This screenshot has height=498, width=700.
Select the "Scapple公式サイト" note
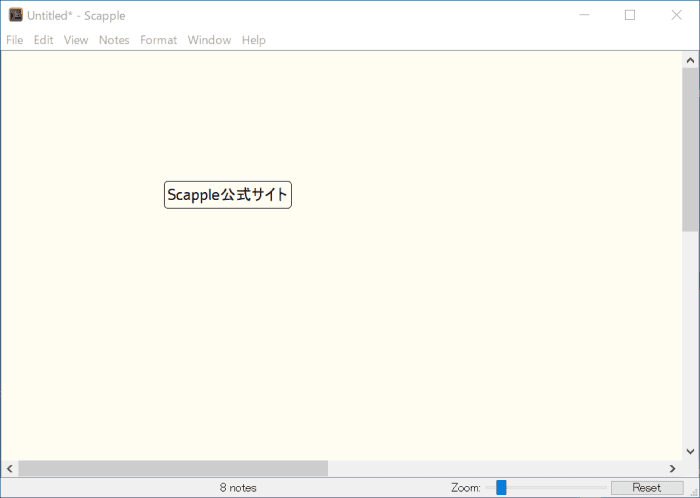coord(228,195)
